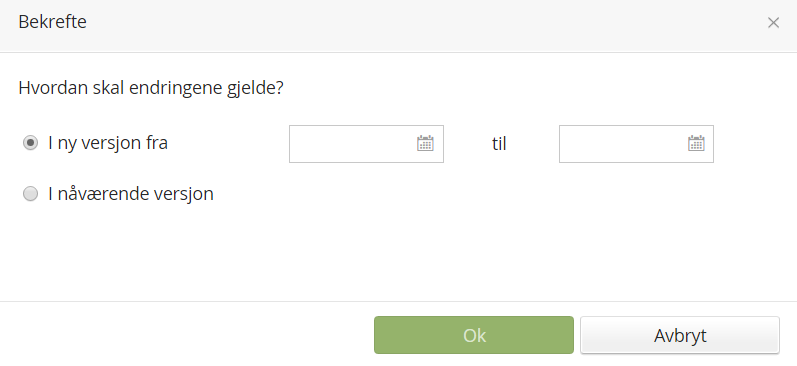The width and height of the screenshot is (797, 366).
Task: Expand the date picker for the "til" date
Action: 696,143
